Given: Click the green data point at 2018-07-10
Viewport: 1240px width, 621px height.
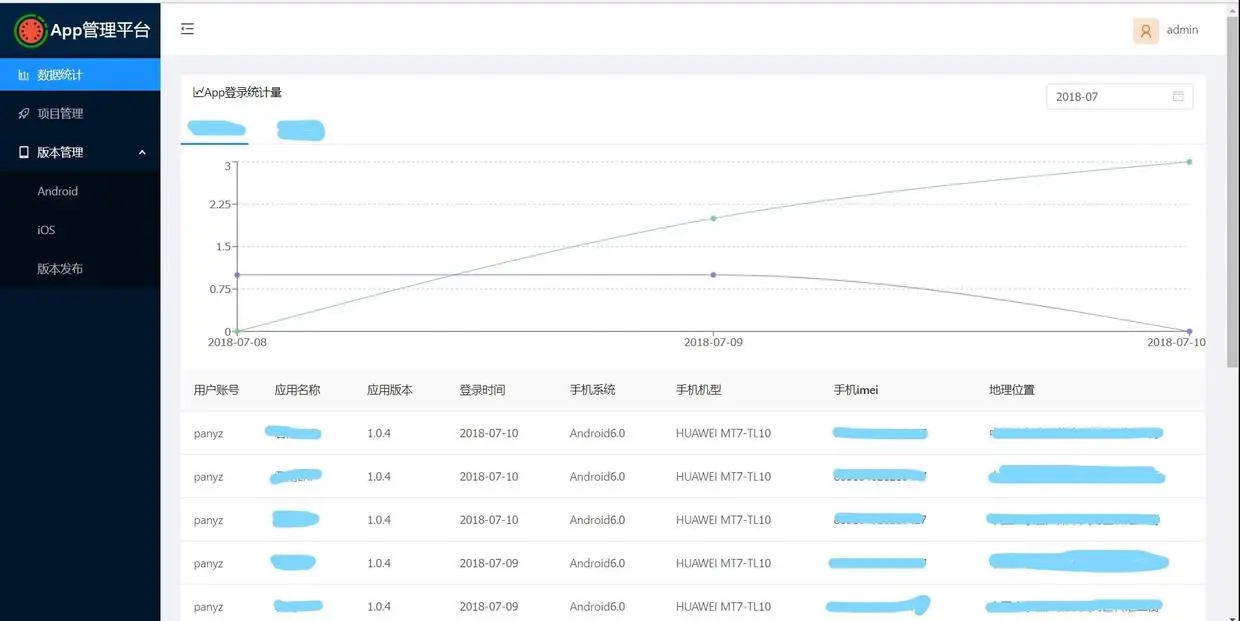Looking at the screenshot, I should pos(1189,161).
